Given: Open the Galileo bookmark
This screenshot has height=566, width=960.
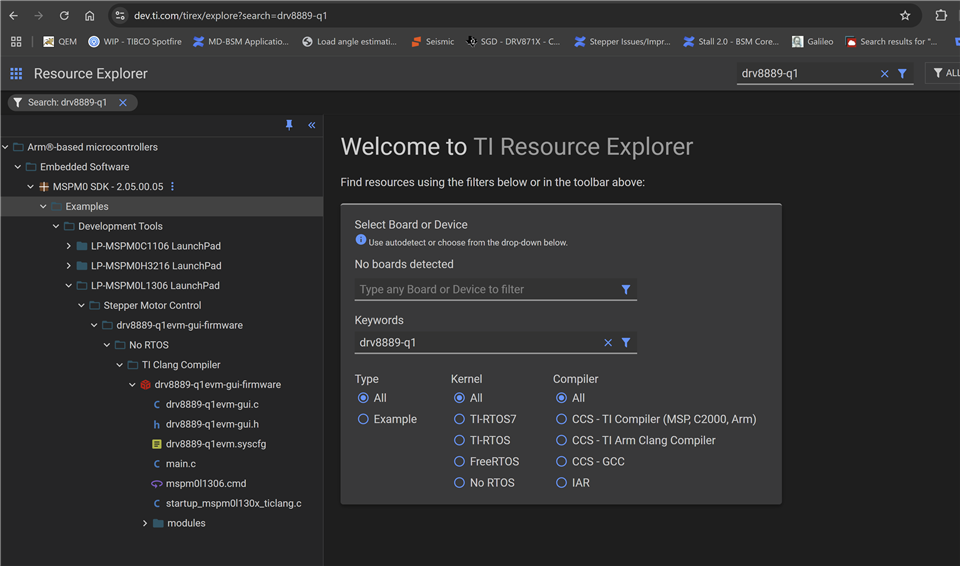Looking at the screenshot, I should [x=812, y=42].
